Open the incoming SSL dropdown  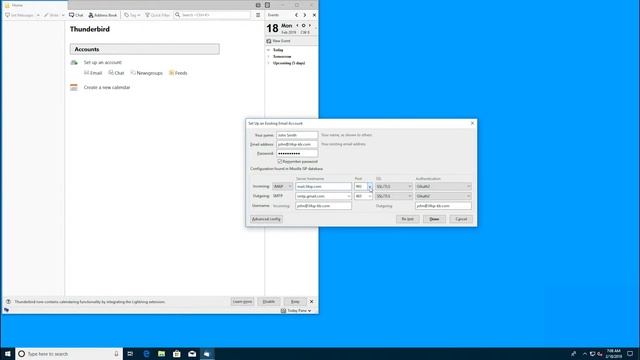click(393, 186)
